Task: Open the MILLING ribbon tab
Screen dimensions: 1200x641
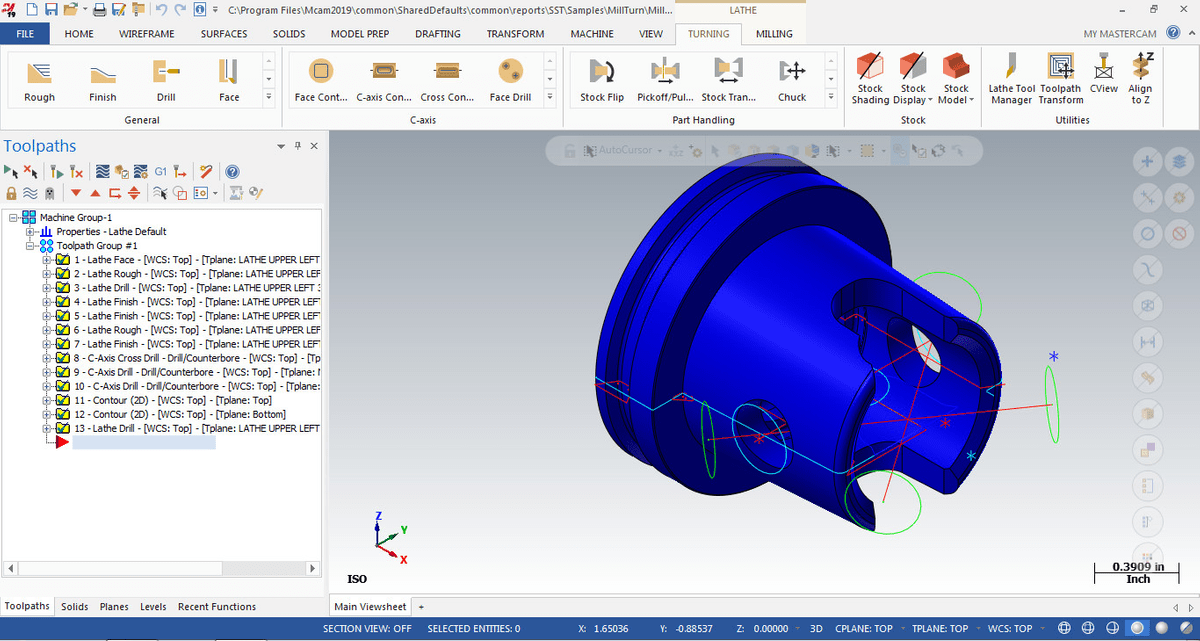Action: (x=774, y=34)
